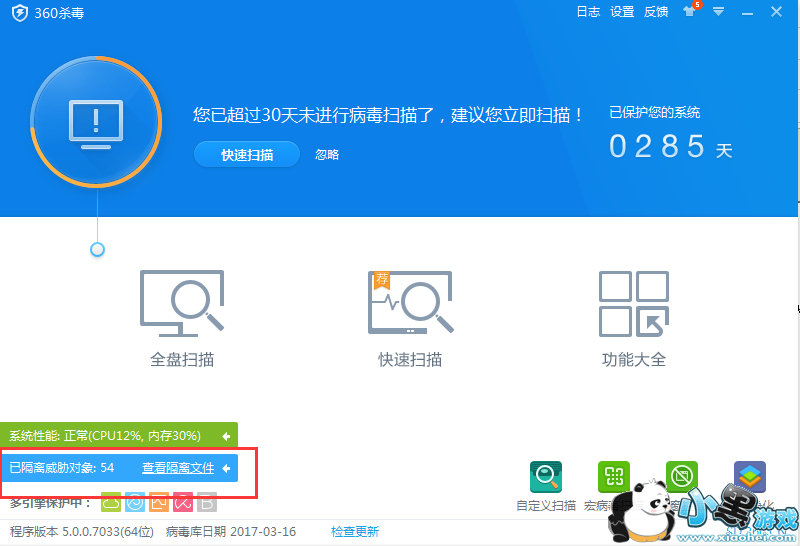
Task: Toggle the pink engine icon
Action: 183,503
